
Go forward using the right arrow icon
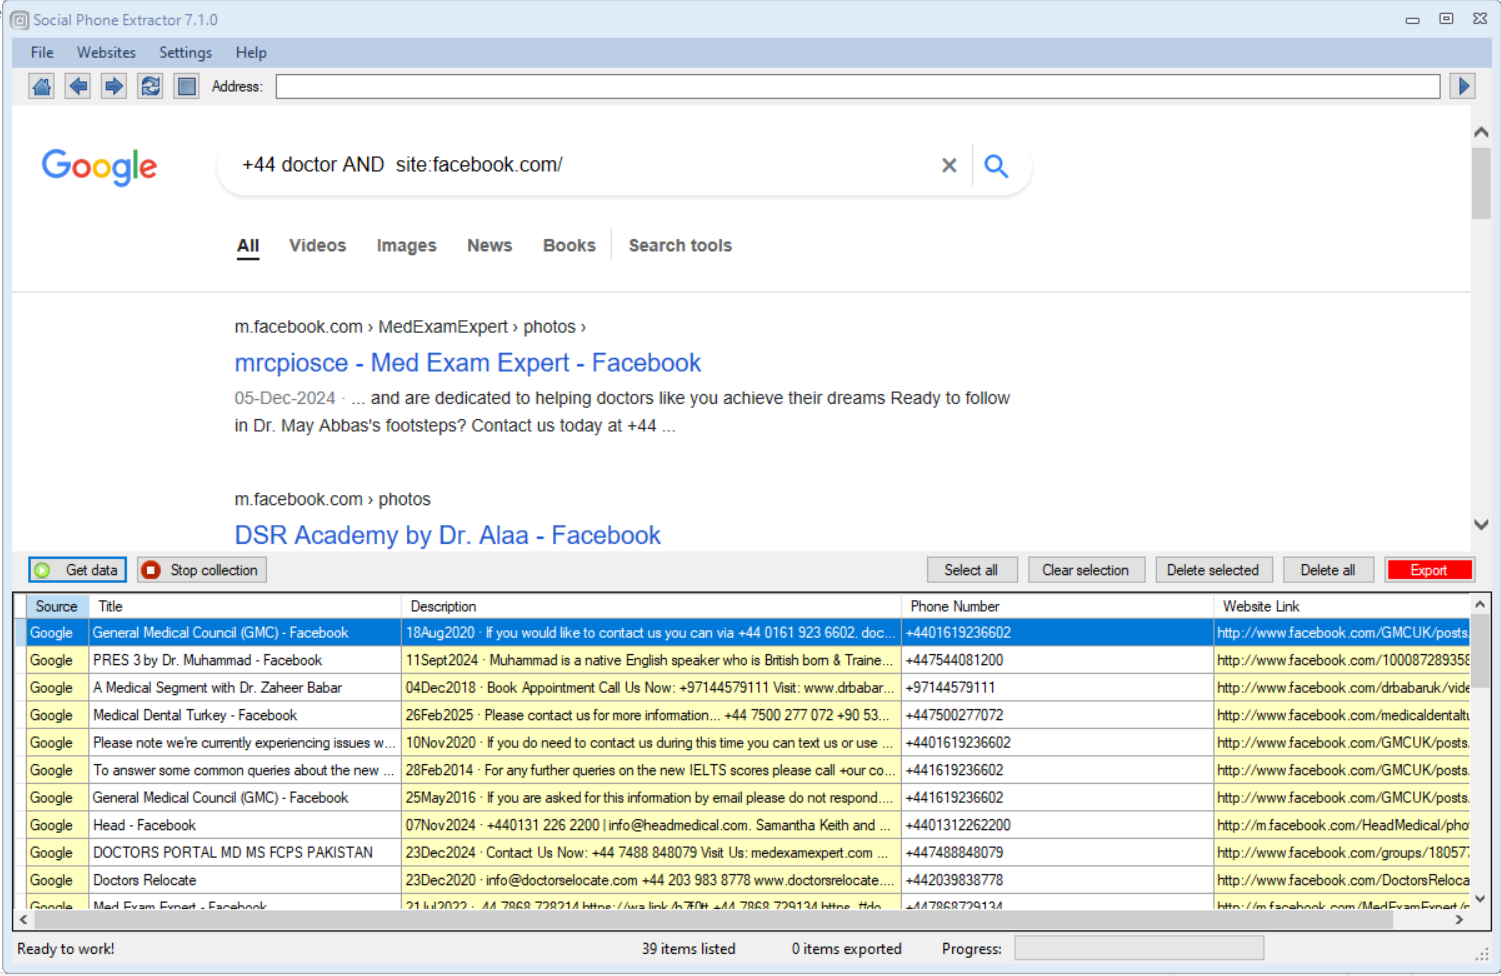114,87
